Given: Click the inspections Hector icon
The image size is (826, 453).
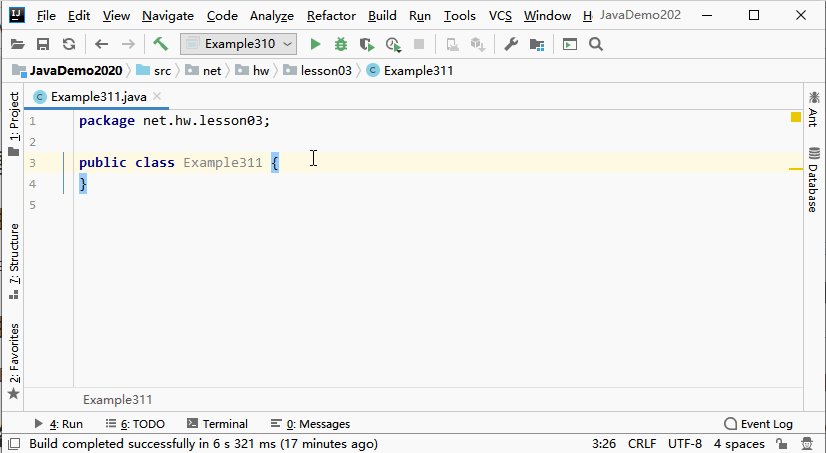Looking at the screenshot, I should pos(807,444).
